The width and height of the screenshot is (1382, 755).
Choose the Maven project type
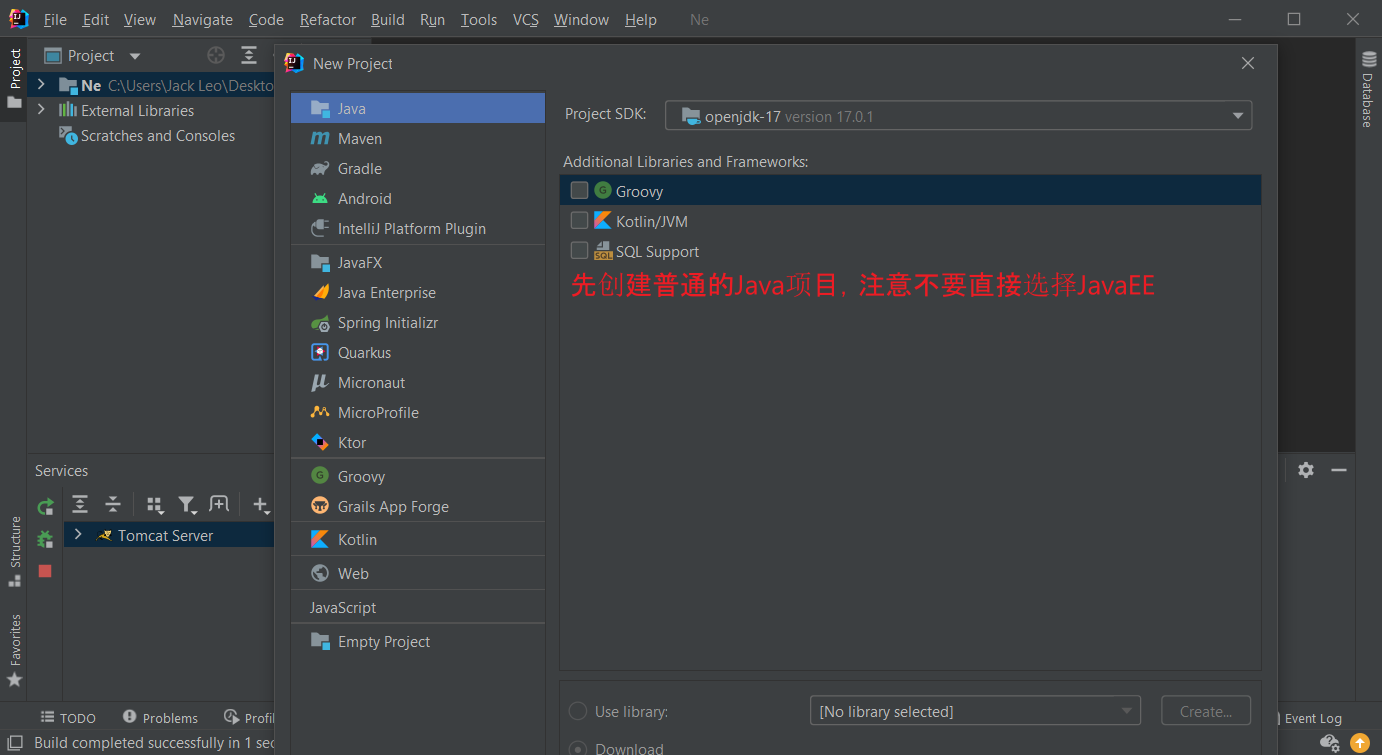click(x=418, y=138)
